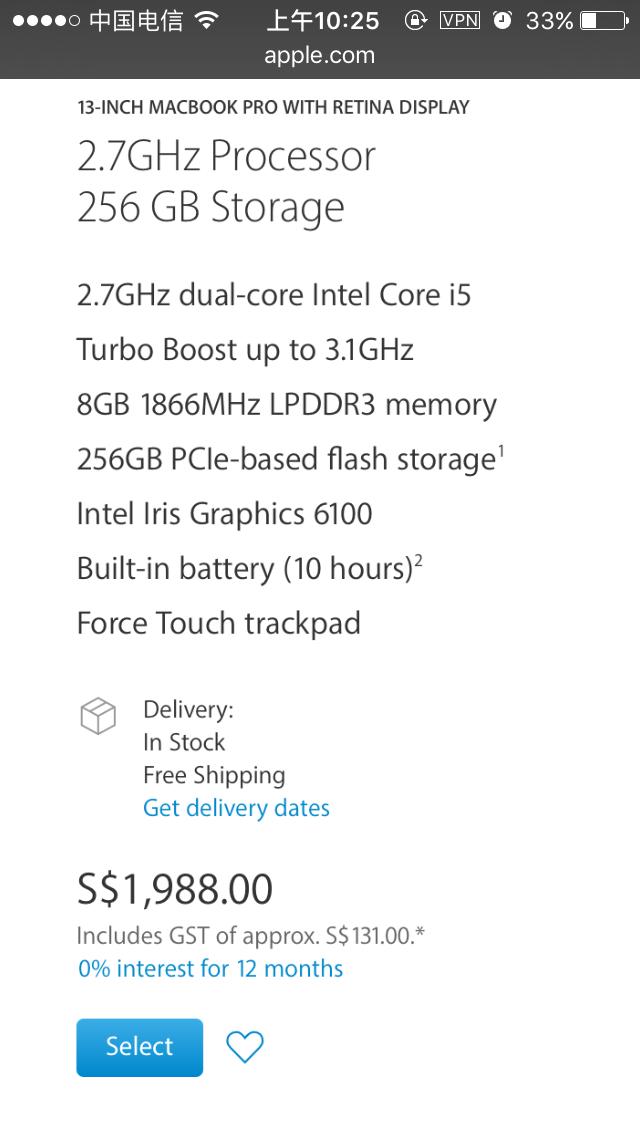Tap the battery icon in status bar
Viewport: 640px width, 1136px height.
point(603,20)
